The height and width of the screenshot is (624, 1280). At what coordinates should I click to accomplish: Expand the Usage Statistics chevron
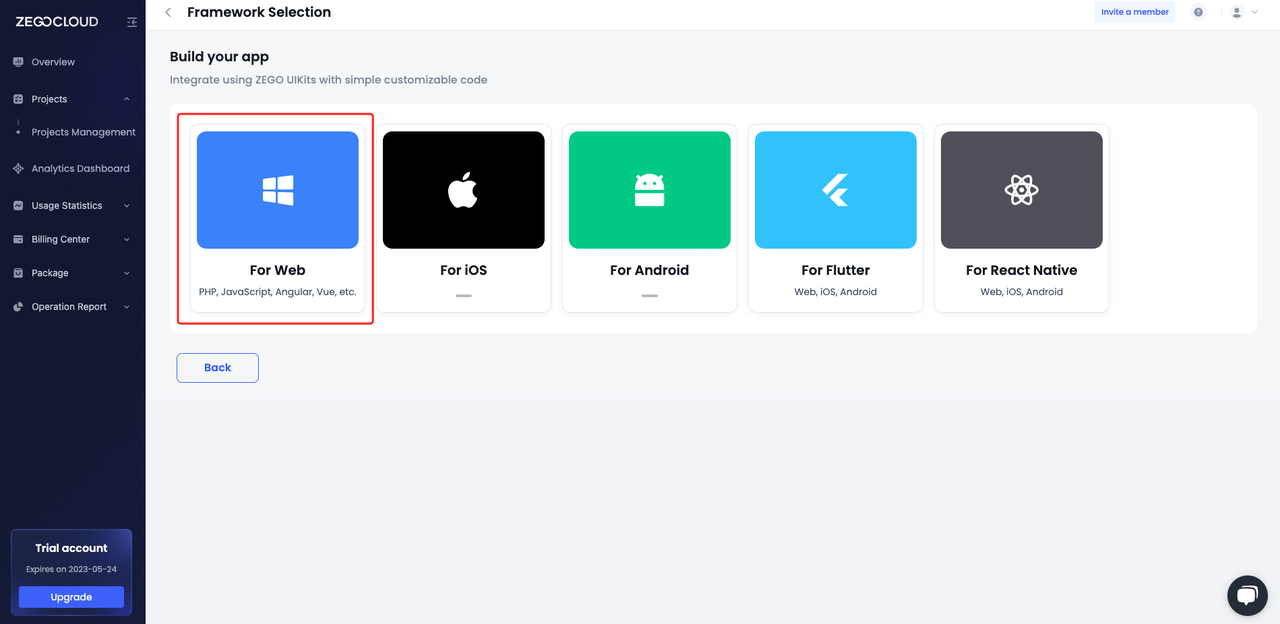click(127, 206)
